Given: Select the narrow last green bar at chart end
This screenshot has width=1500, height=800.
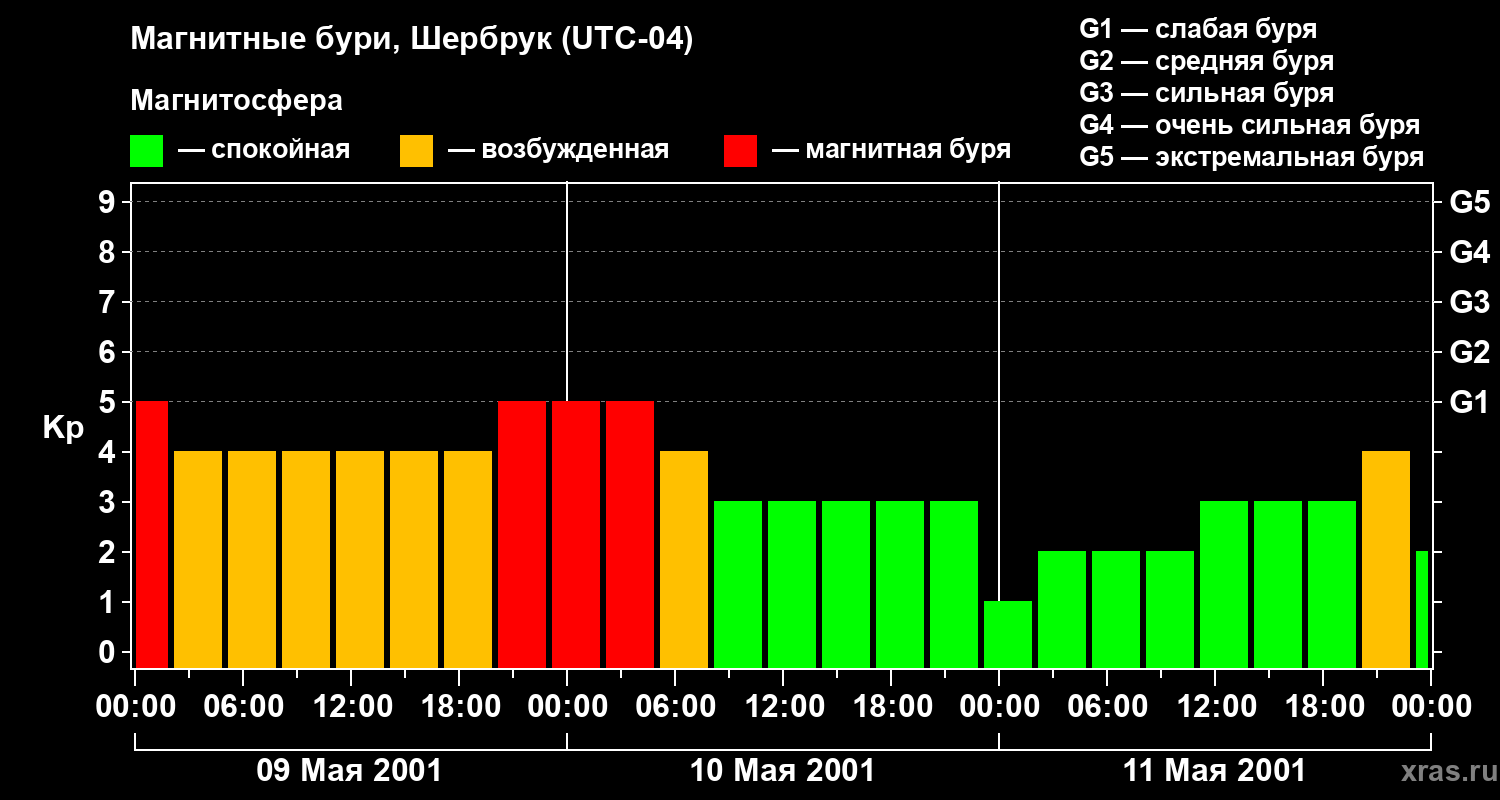Looking at the screenshot, I should point(1422,609).
